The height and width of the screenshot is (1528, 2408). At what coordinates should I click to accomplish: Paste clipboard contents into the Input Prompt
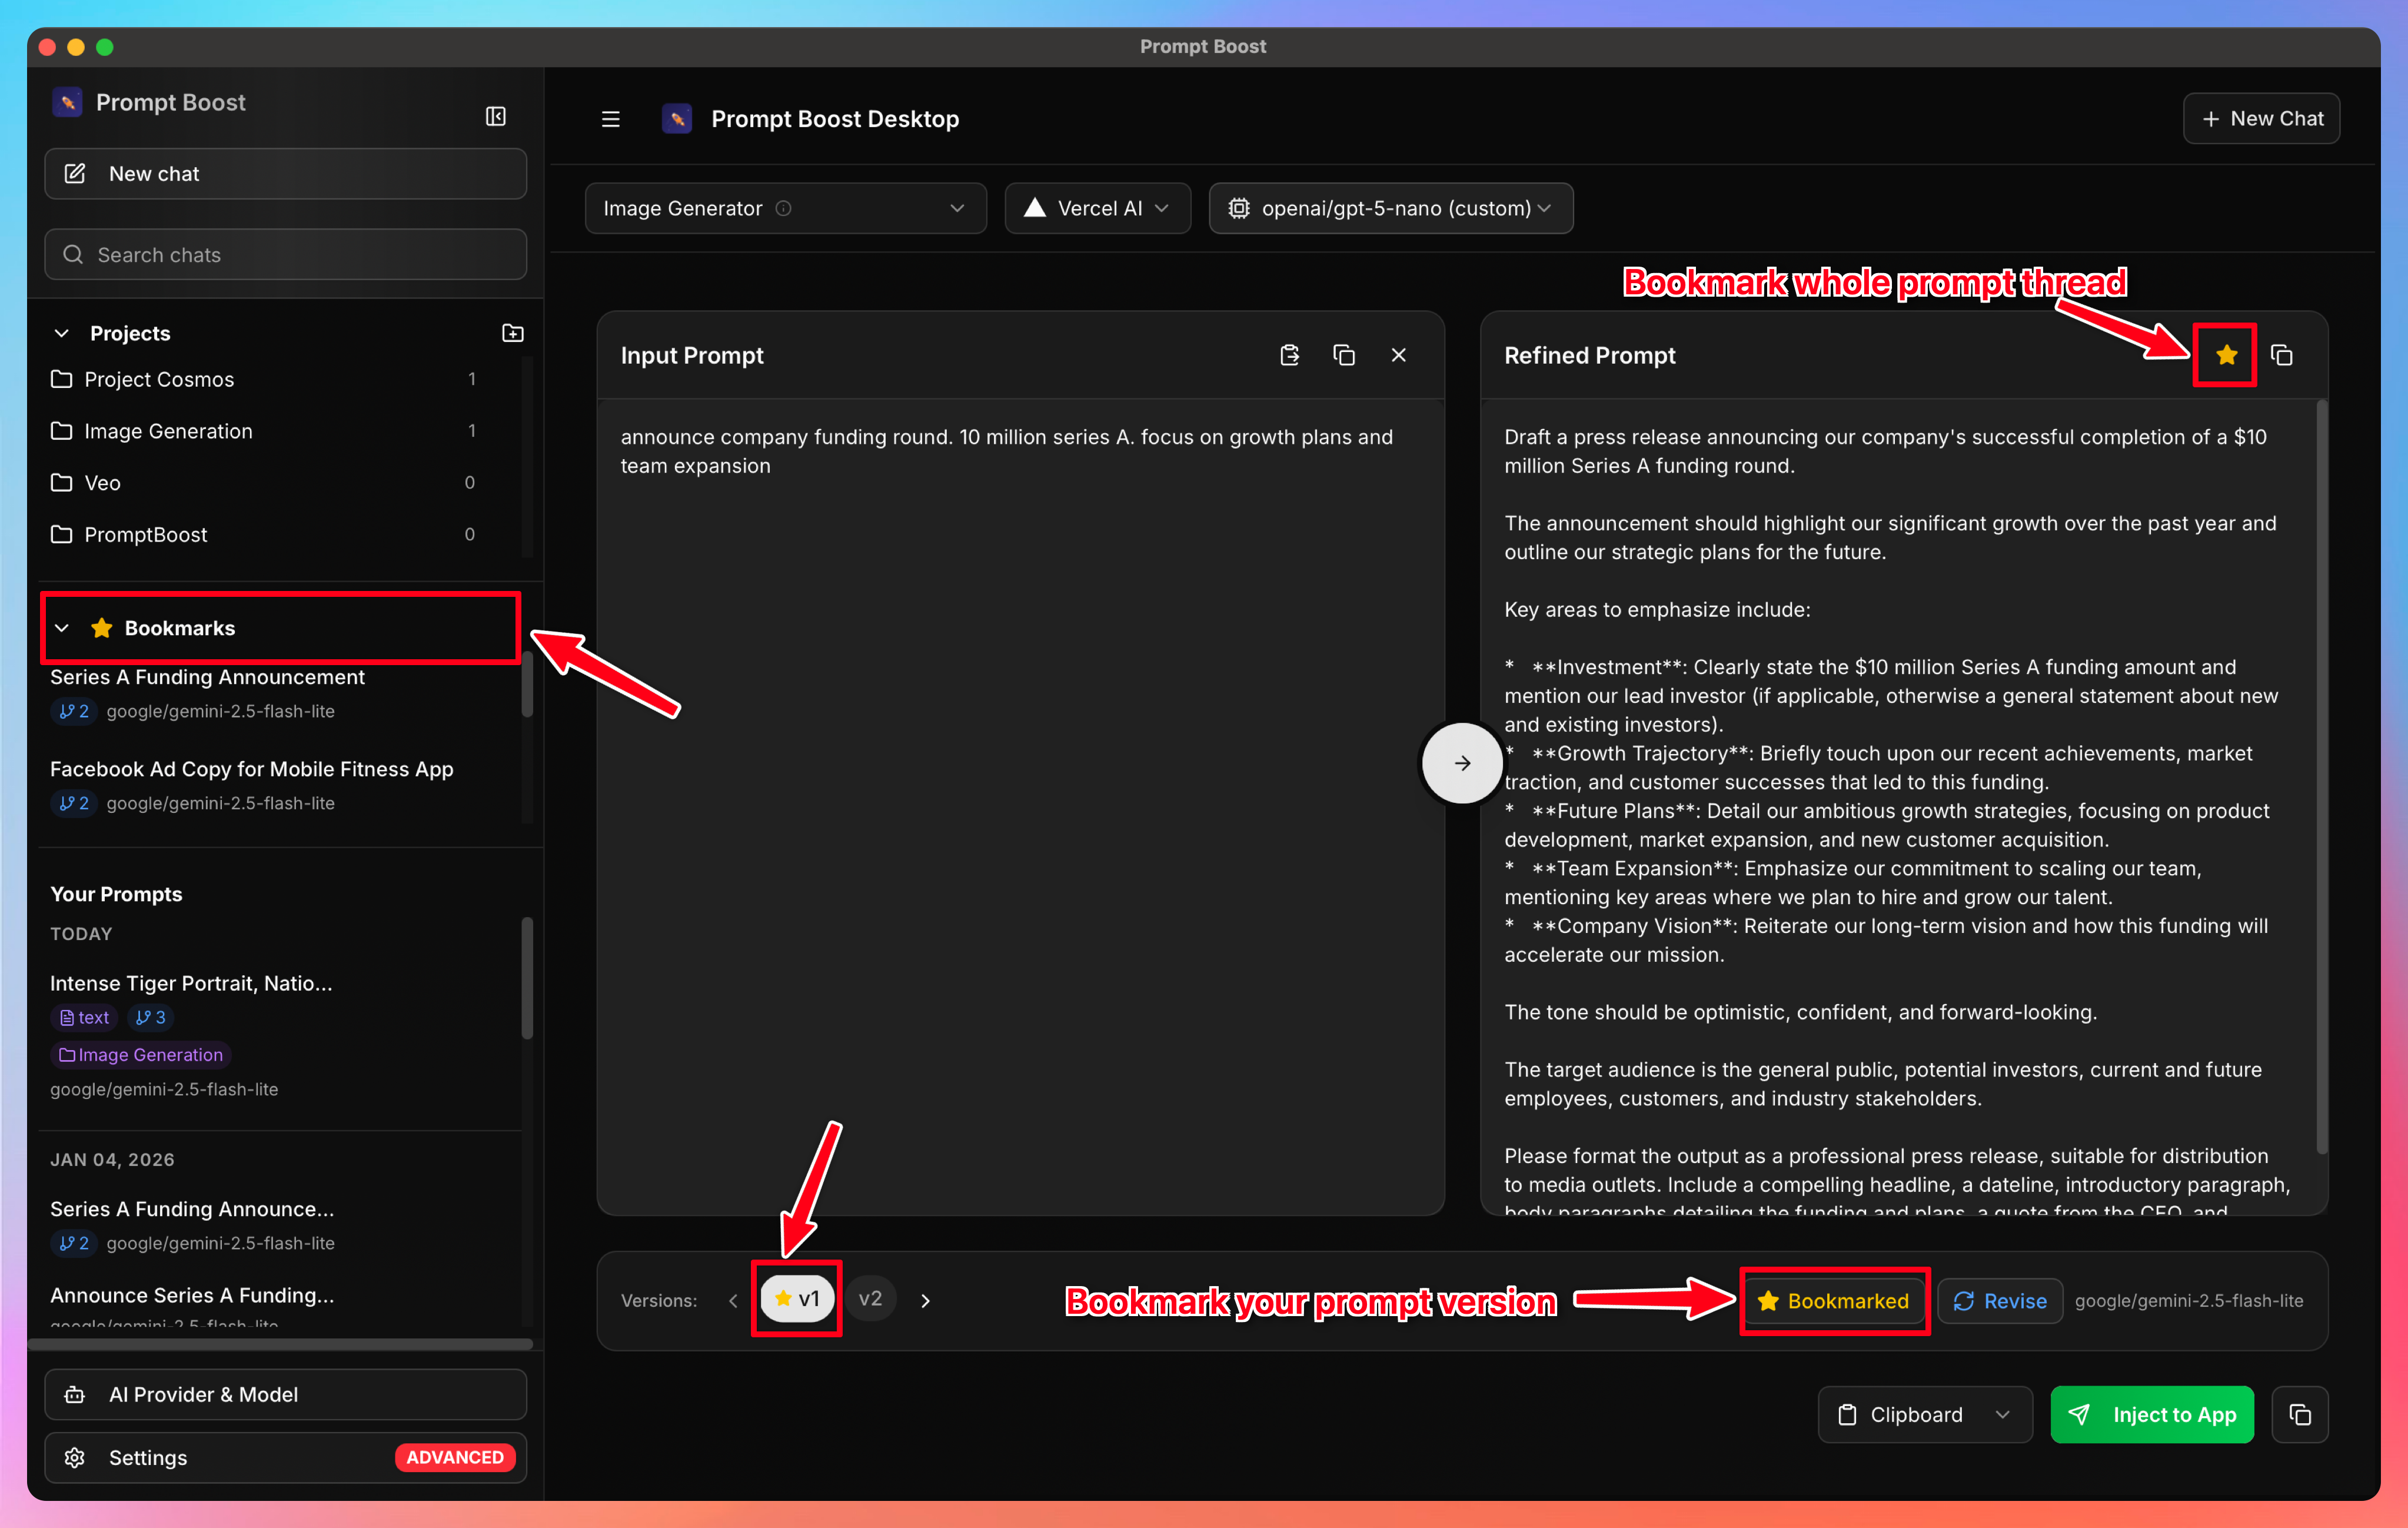pos(1289,355)
